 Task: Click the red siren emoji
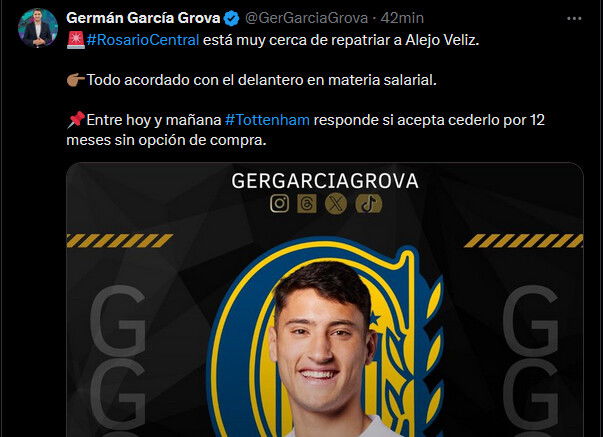click(x=76, y=40)
